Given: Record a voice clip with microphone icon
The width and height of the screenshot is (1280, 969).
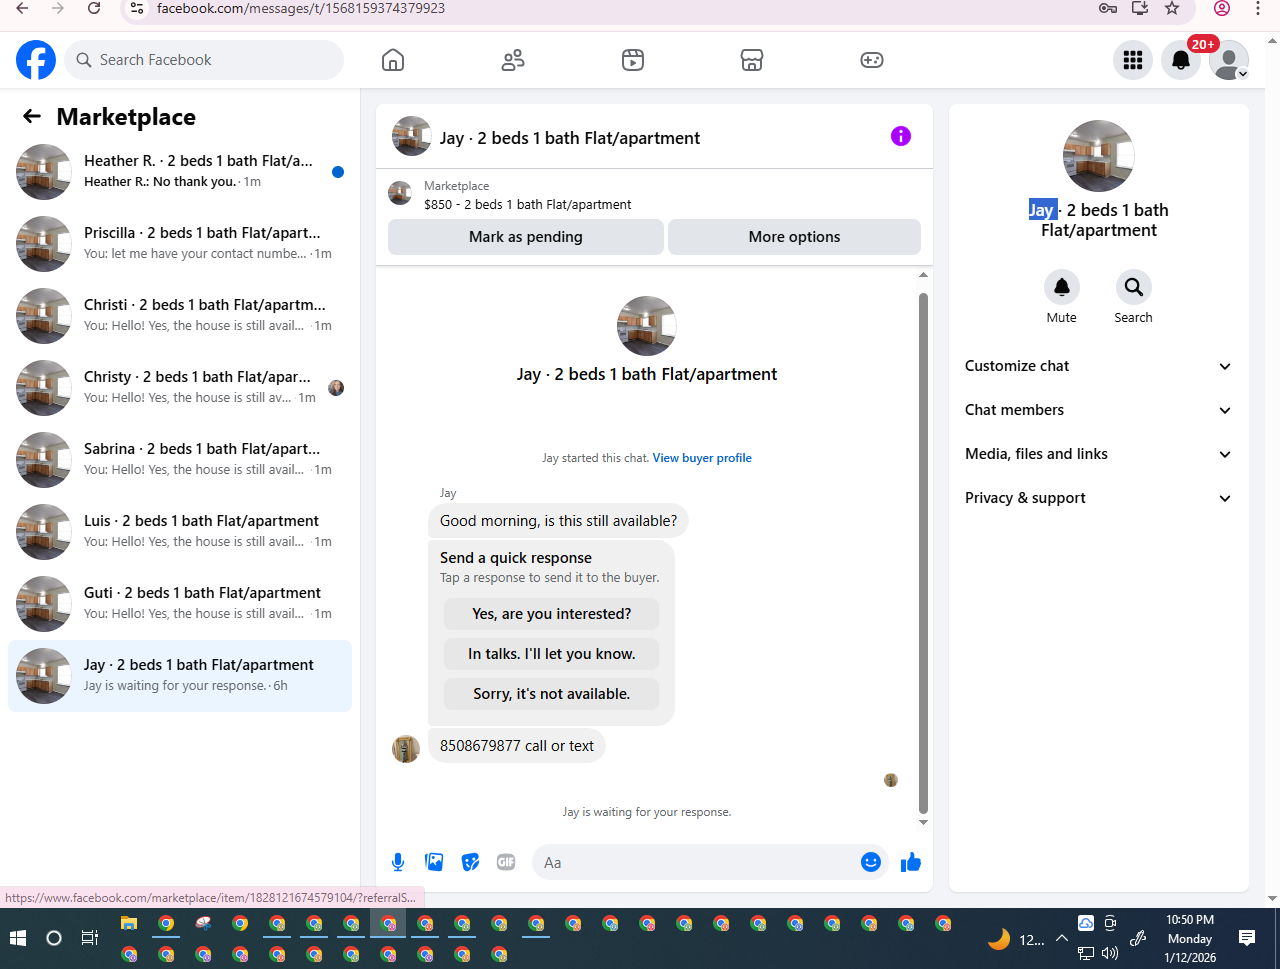Looking at the screenshot, I should coord(398,862).
